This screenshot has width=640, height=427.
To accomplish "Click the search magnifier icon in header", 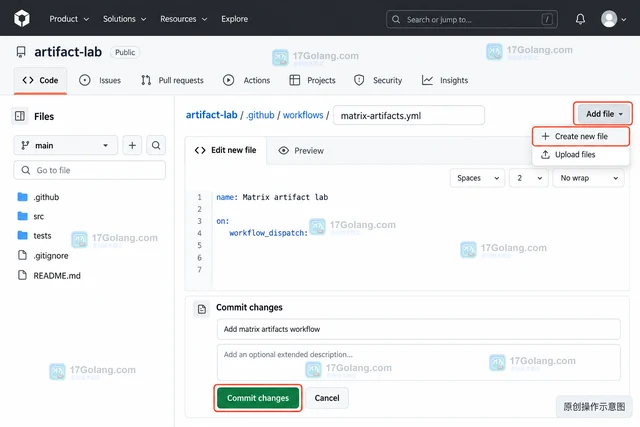I will (x=396, y=19).
